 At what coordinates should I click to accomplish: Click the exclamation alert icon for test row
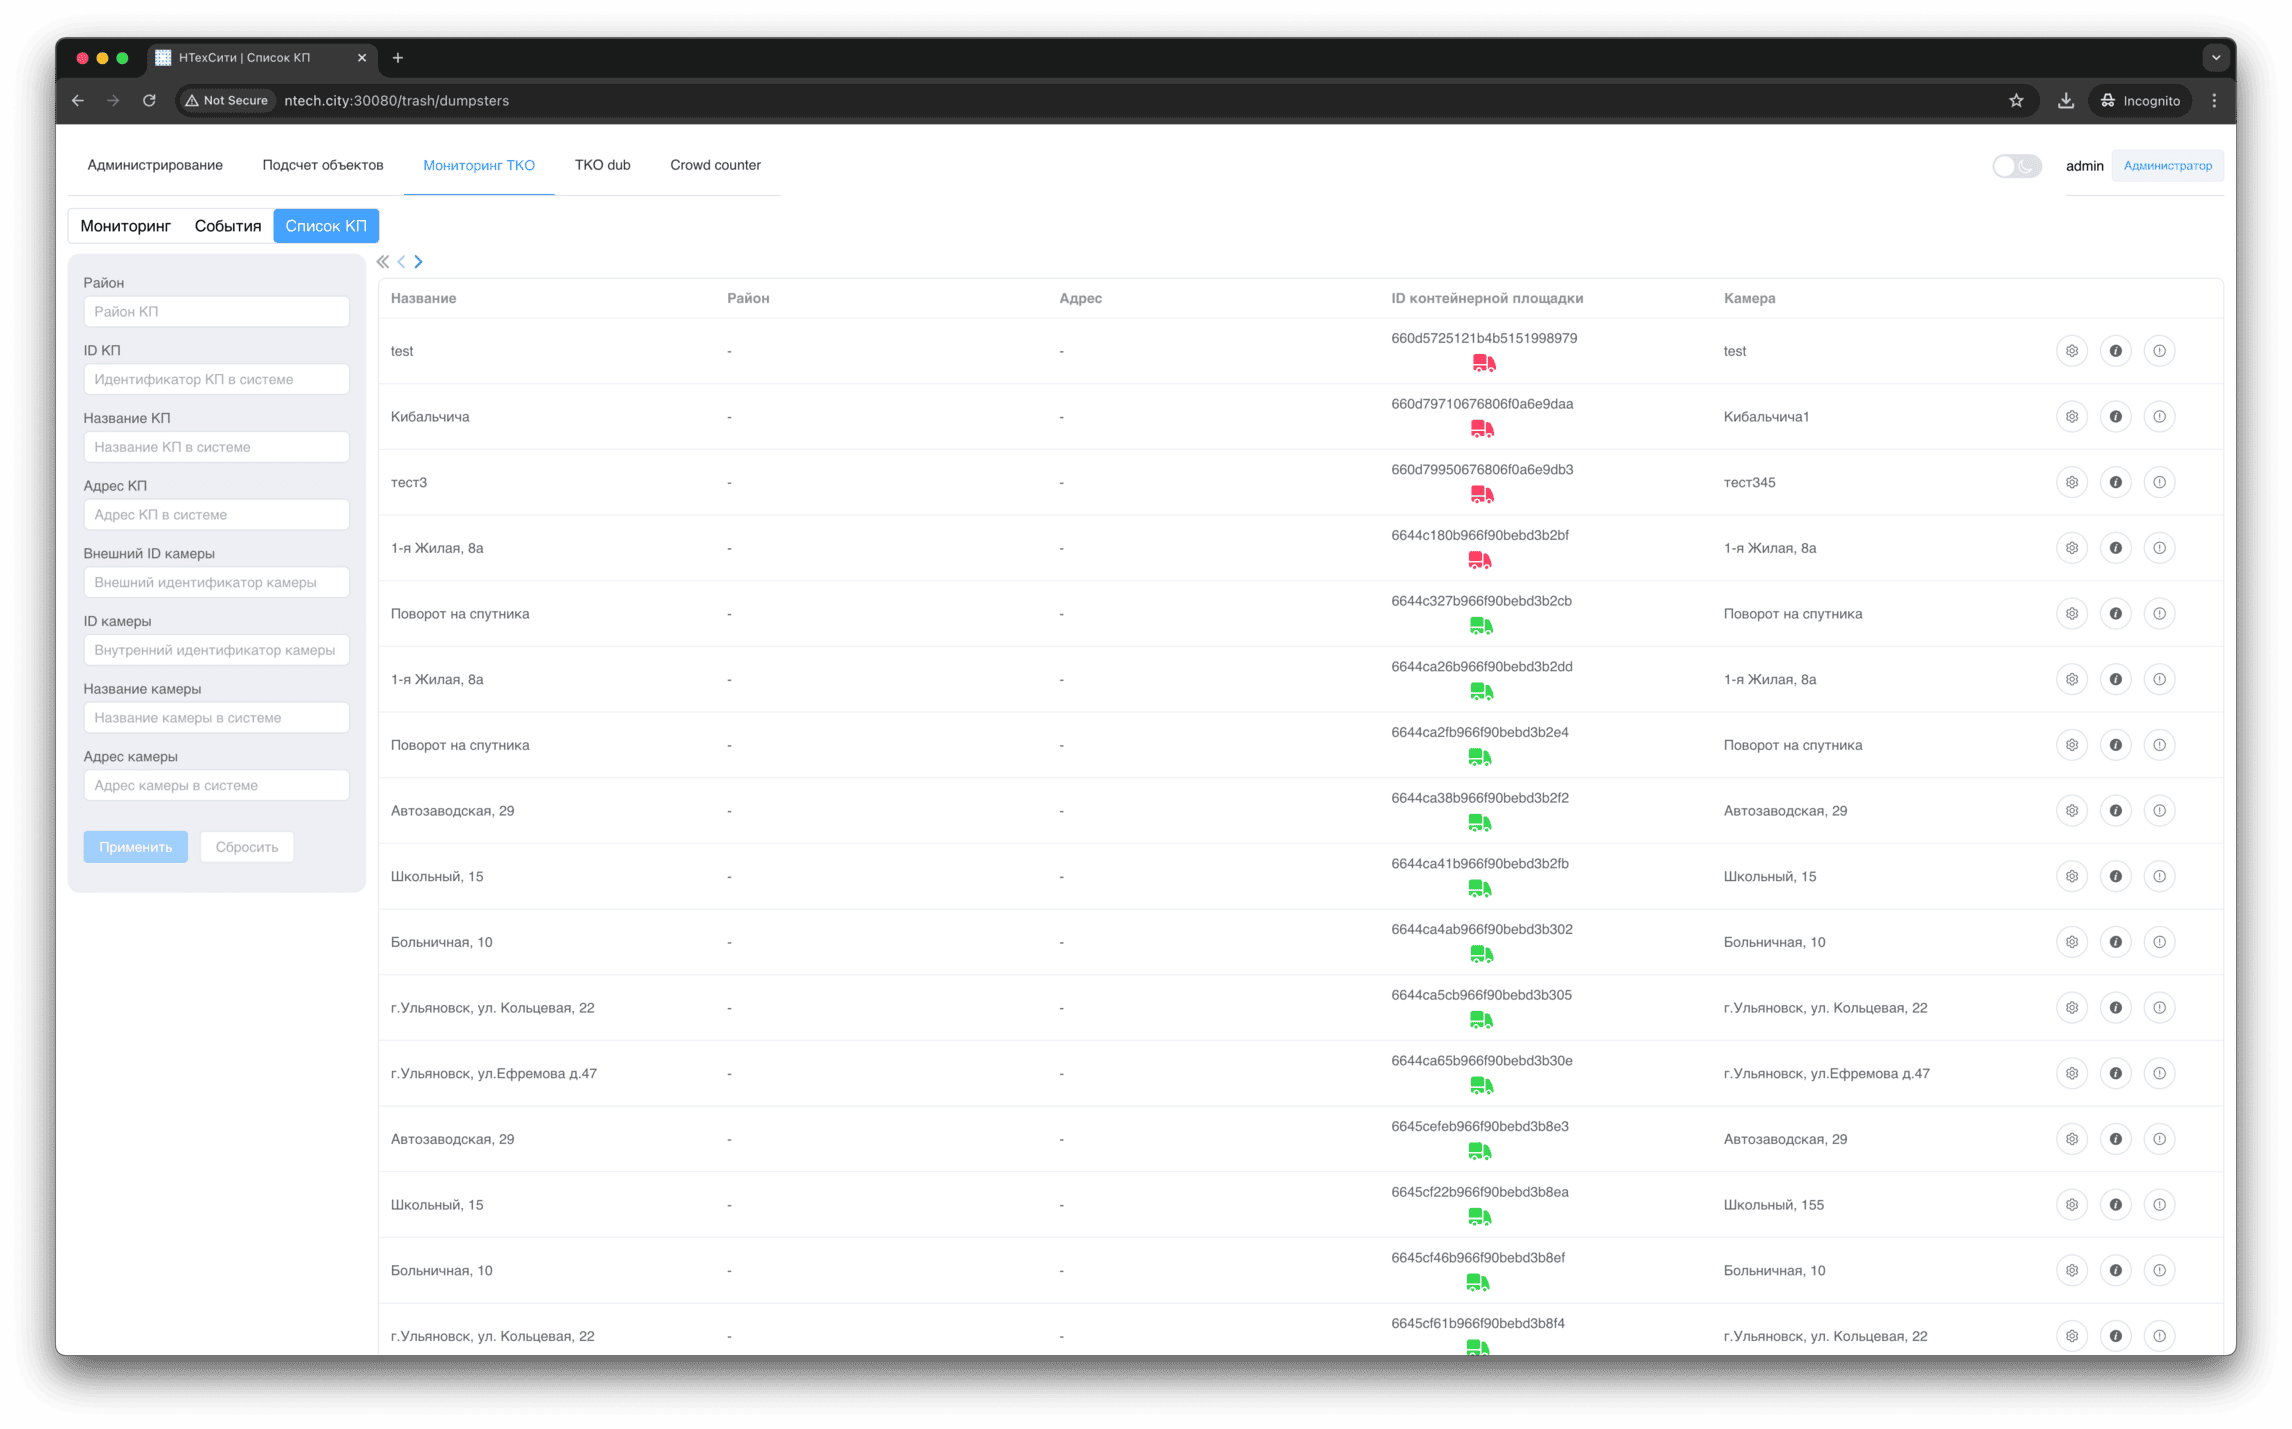[x=2159, y=351]
